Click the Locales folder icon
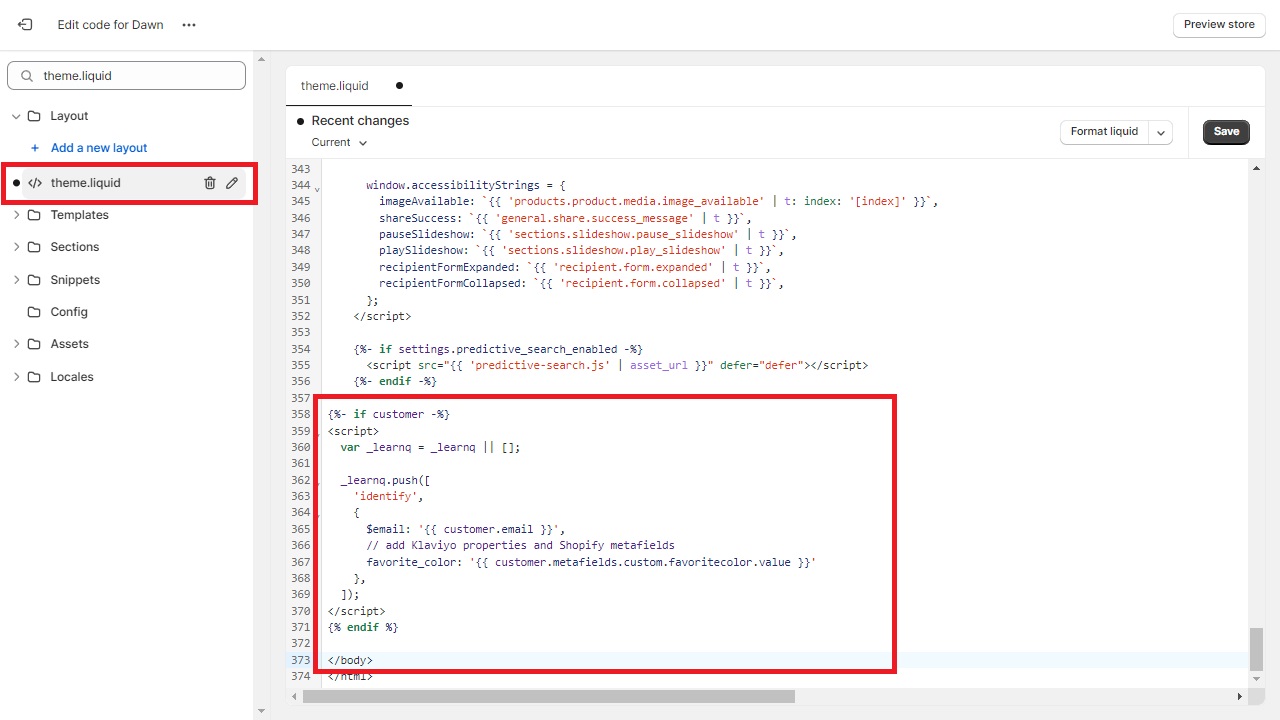This screenshot has width=1280, height=720. click(x=35, y=377)
